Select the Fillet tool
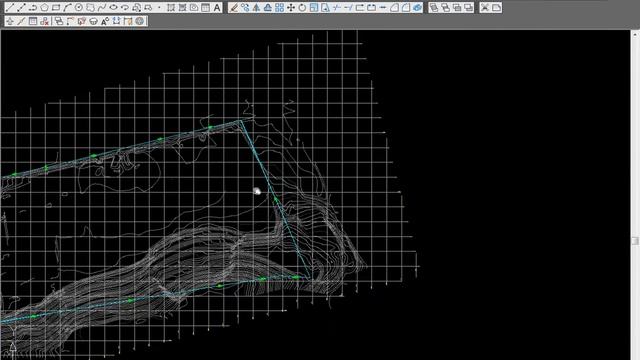The image size is (640, 360). coord(406,8)
